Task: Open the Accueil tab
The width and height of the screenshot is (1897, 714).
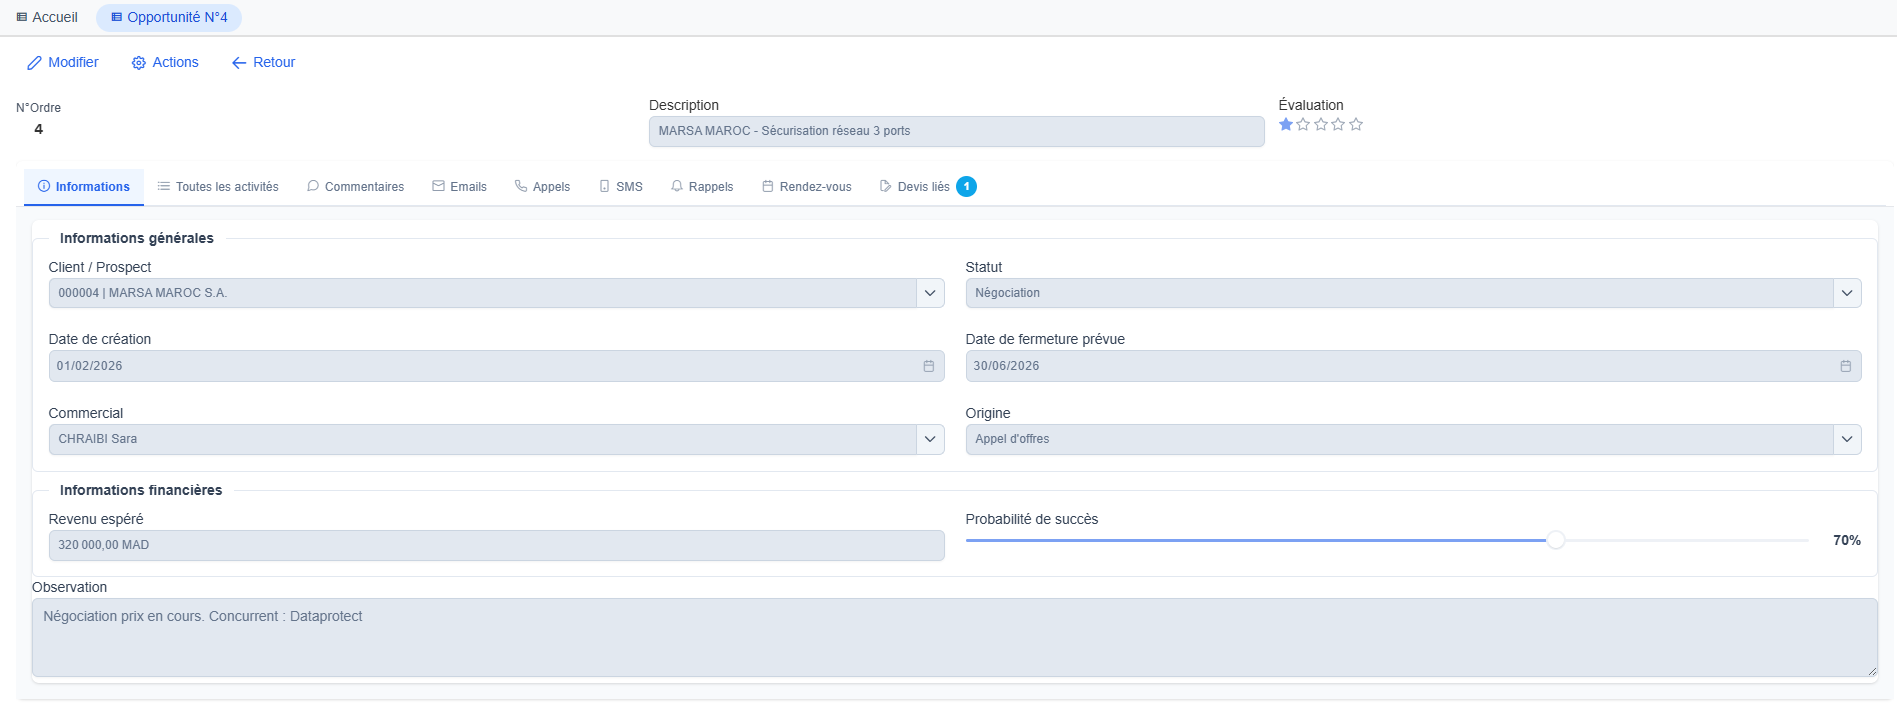Action: pos(47,17)
